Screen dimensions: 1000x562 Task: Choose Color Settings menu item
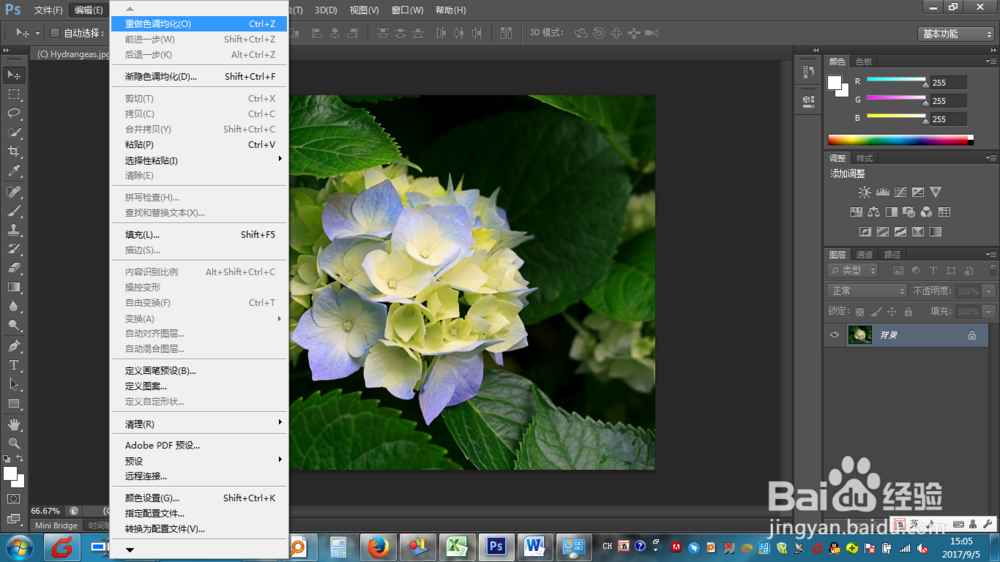click(x=200, y=498)
